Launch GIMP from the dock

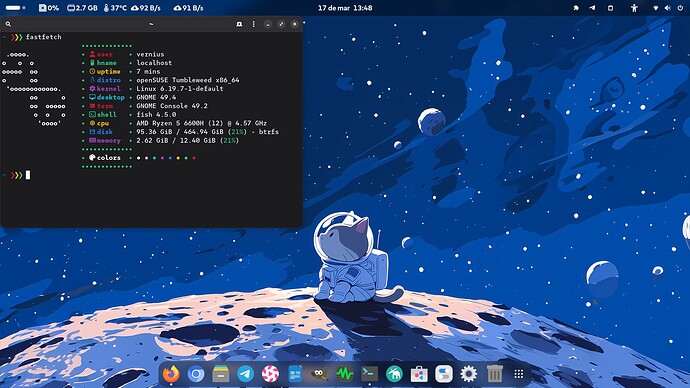coord(319,374)
